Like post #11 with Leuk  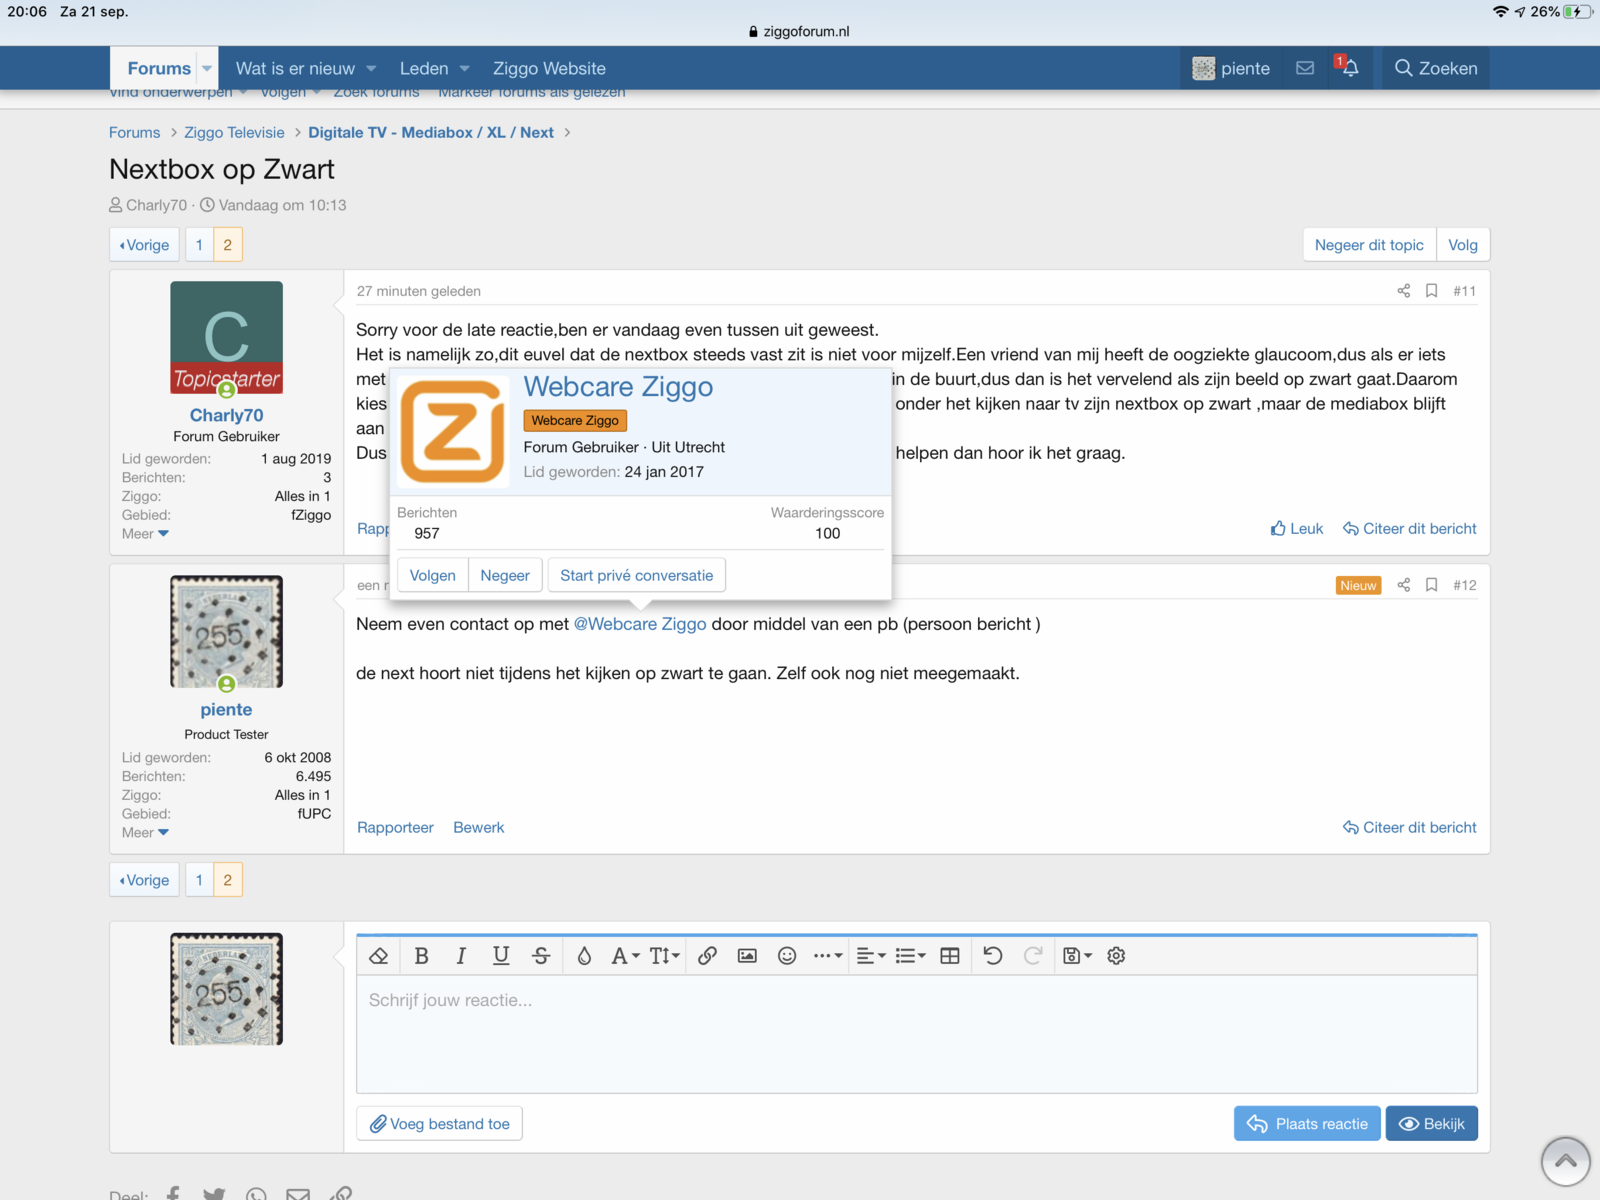coord(1297,529)
